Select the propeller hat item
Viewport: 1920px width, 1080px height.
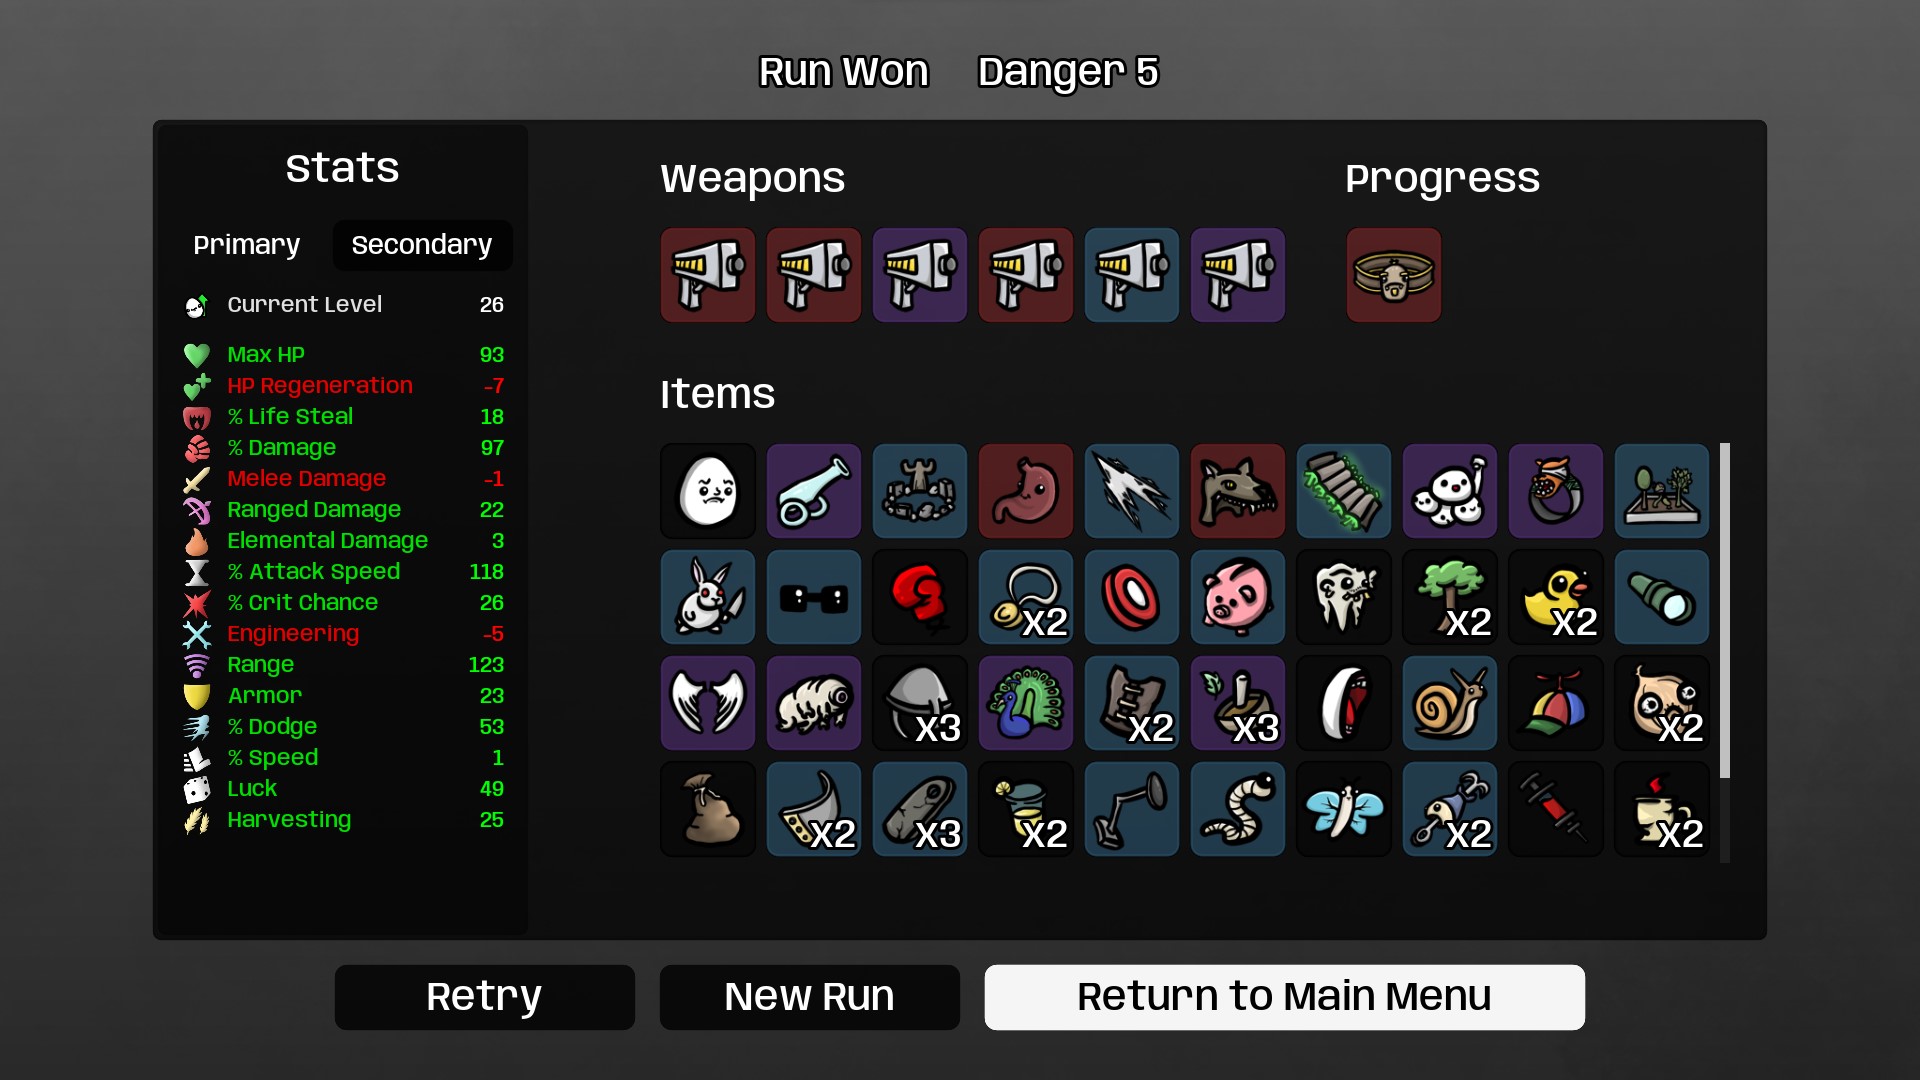tap(1556, 703)
